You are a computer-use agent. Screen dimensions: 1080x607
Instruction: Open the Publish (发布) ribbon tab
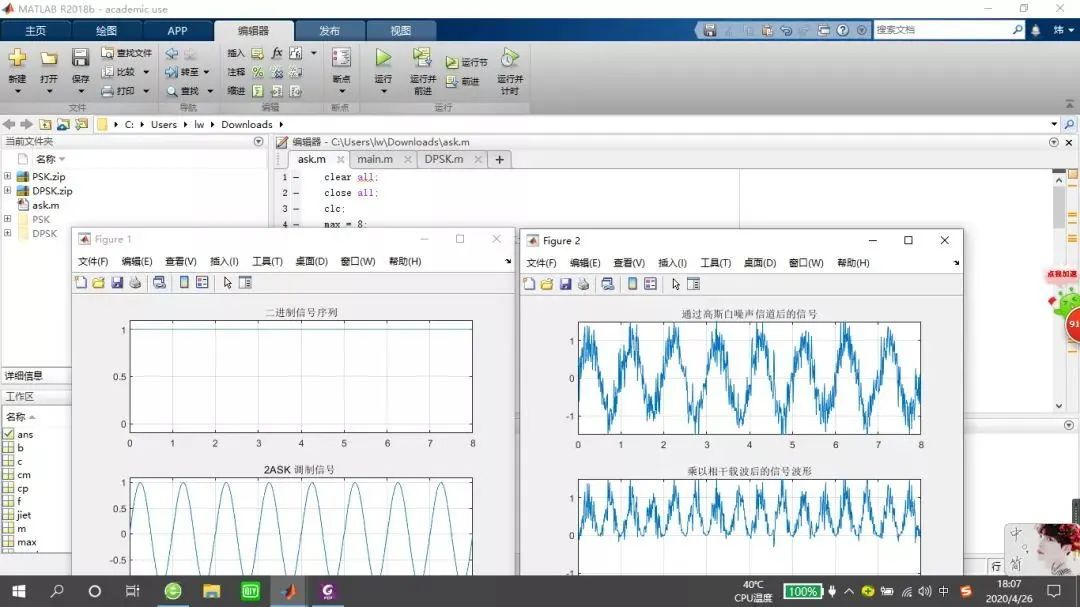coord(329,31)
